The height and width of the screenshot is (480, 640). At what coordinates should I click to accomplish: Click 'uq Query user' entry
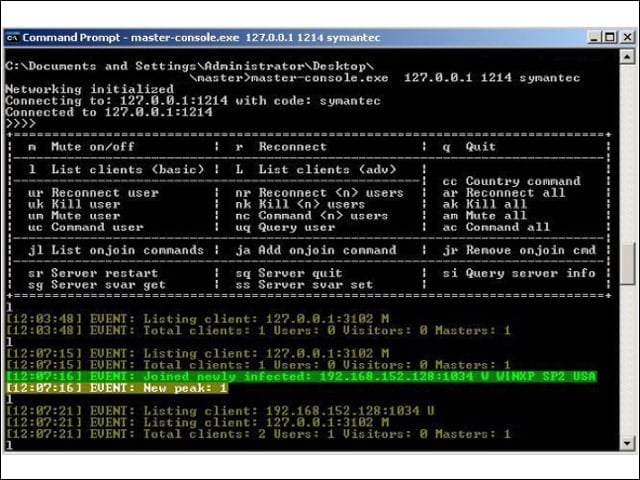pos(285,227)
